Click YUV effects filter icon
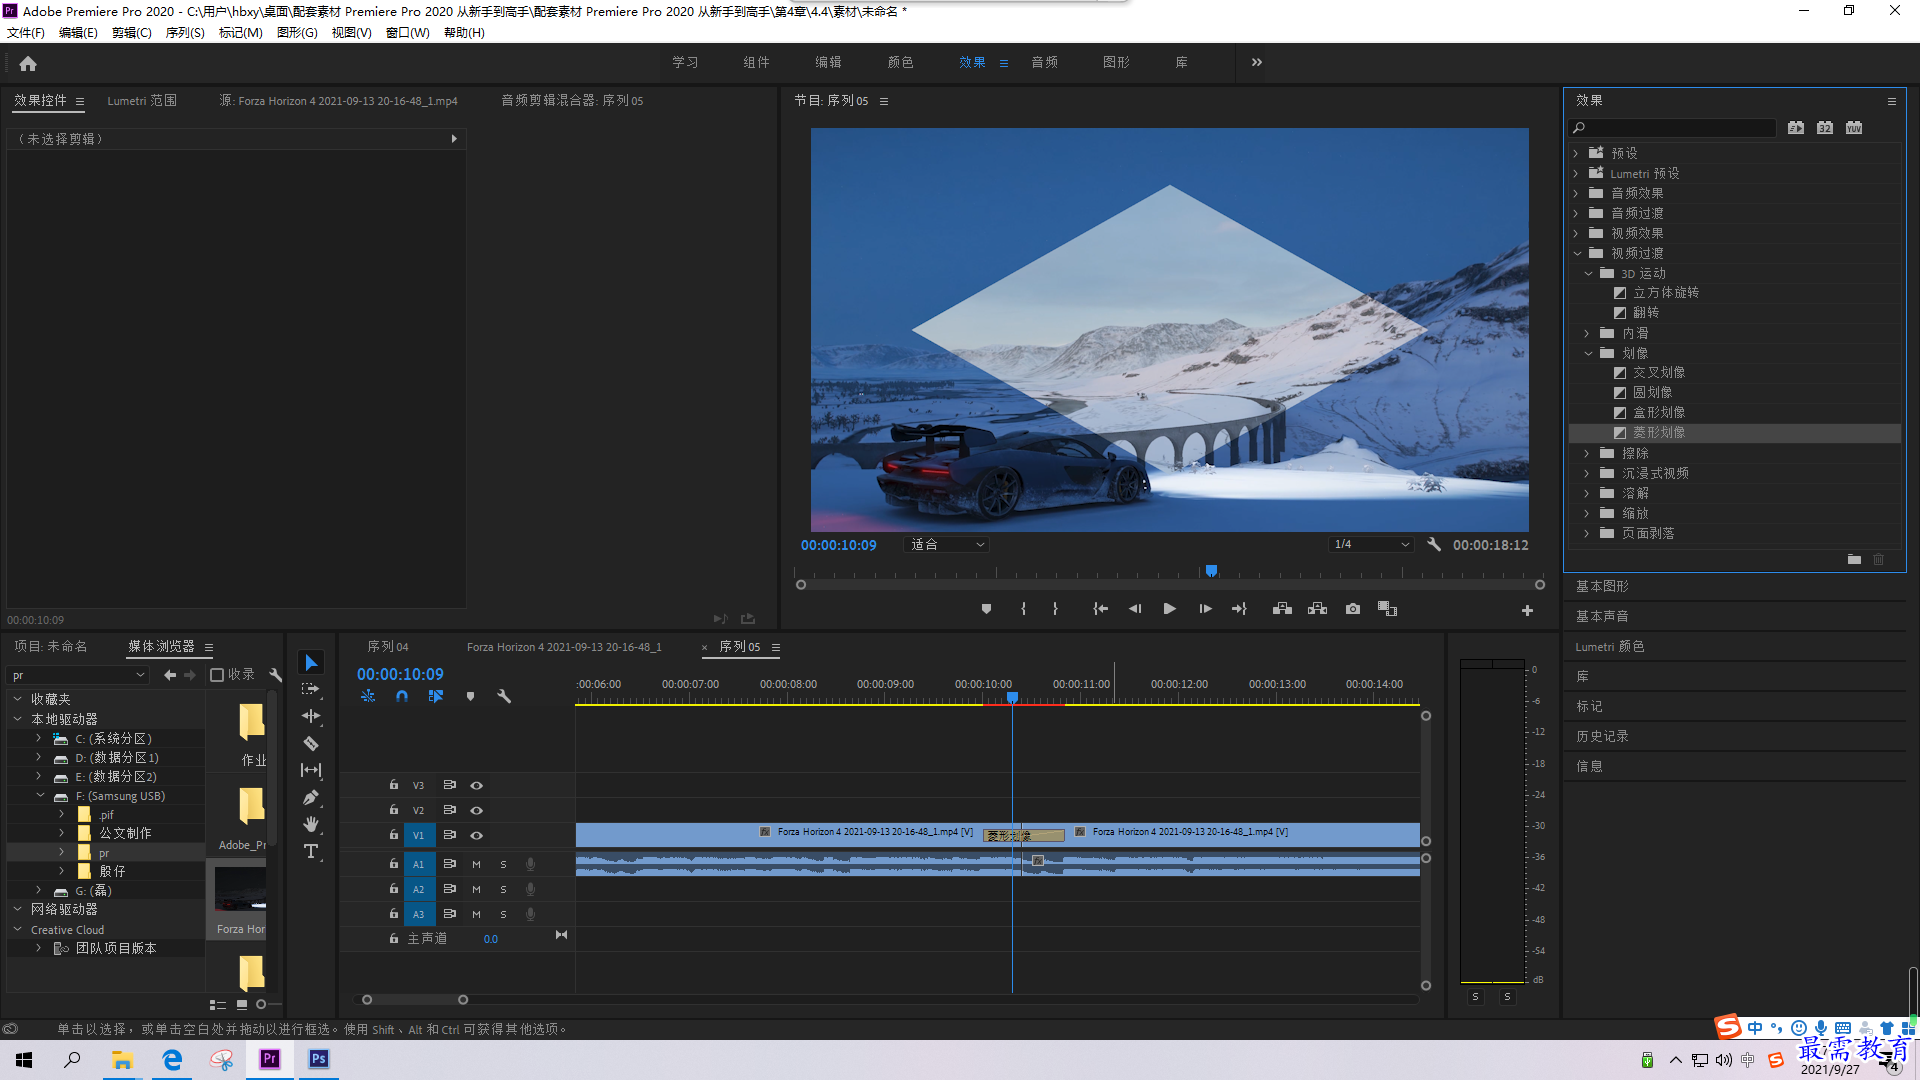This screenshot has width=1920, height=1080. click(1854, 128)
